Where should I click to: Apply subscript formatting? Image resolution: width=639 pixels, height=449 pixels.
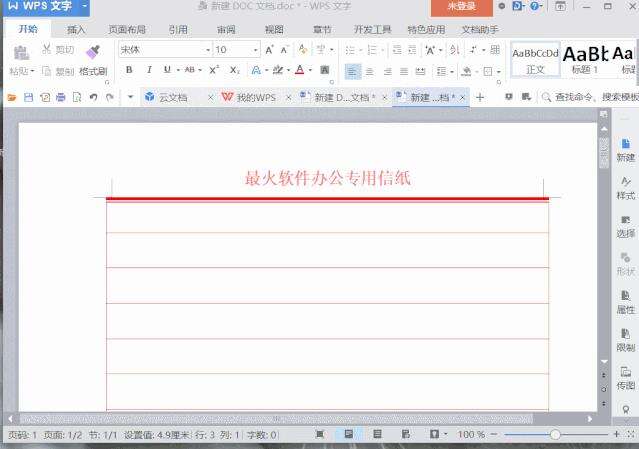tap(234, 70)
